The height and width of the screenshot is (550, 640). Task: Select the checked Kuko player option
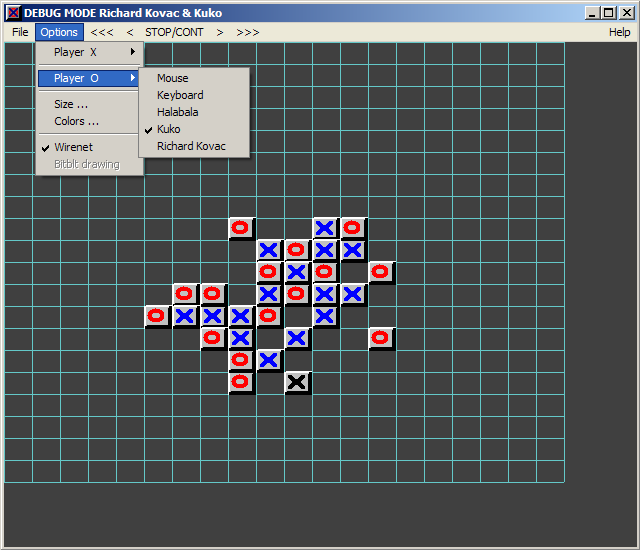tap(168, 129)
